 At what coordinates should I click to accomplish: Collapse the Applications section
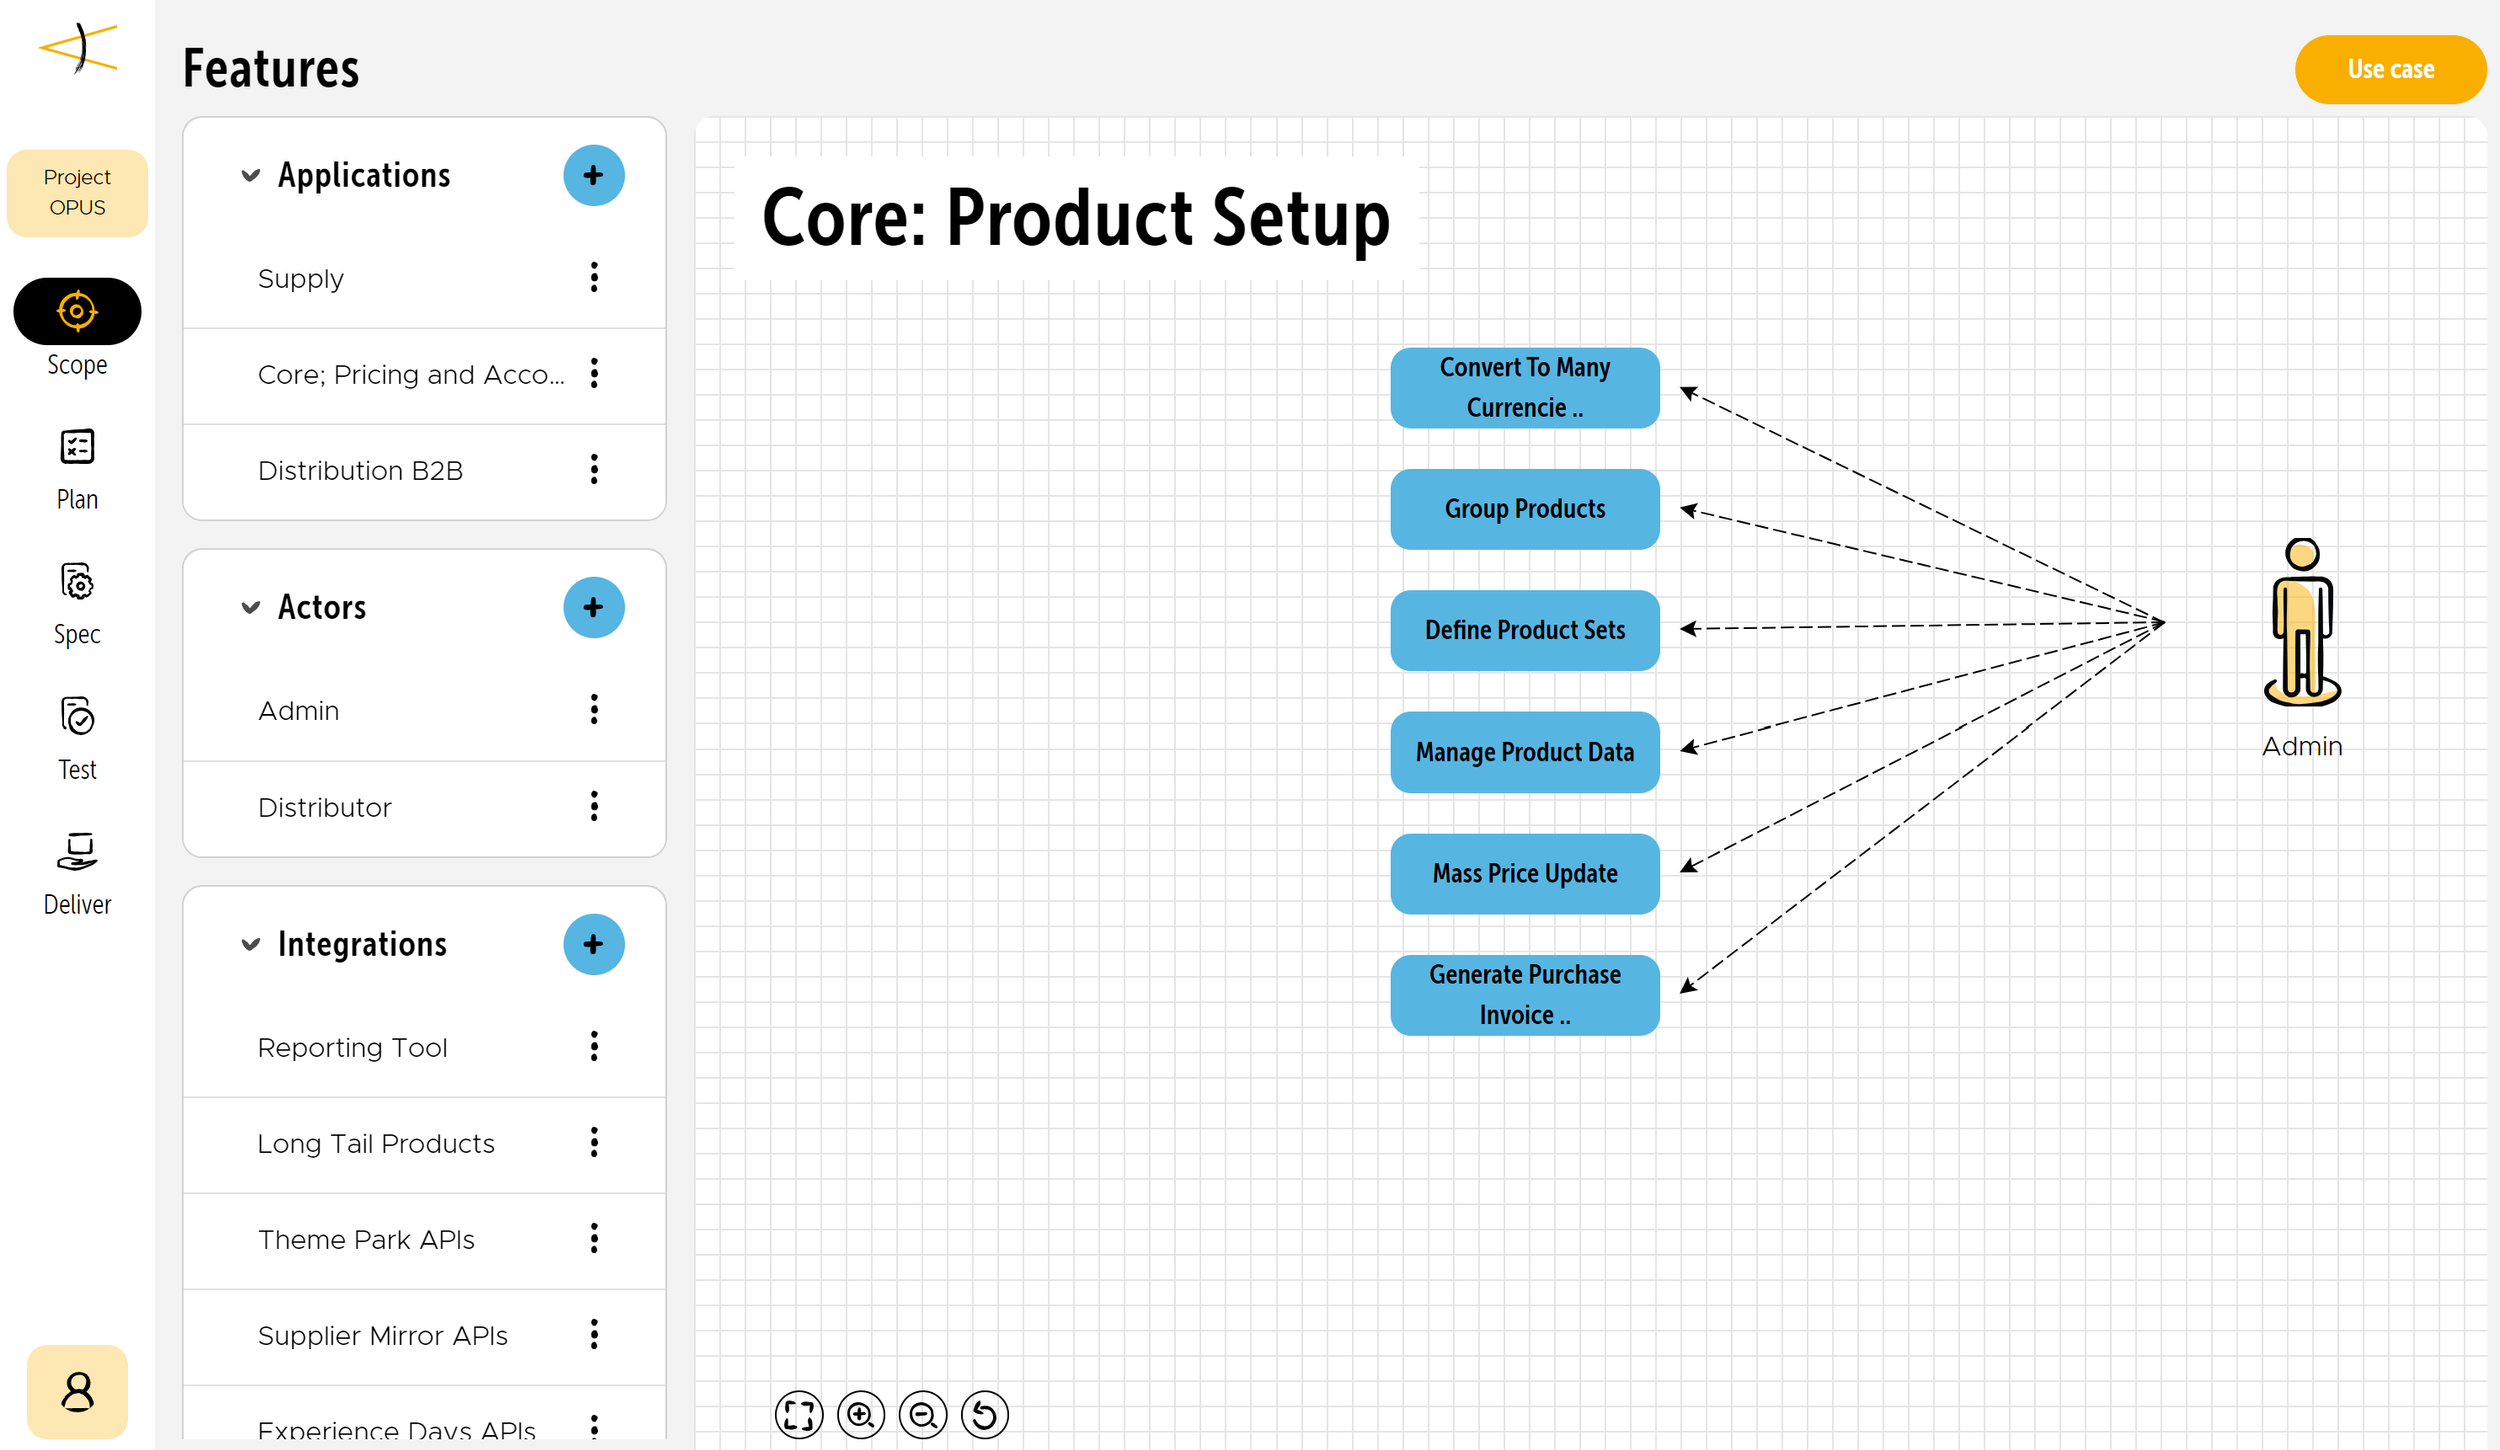pyautogui.click(x=250, y=176)
